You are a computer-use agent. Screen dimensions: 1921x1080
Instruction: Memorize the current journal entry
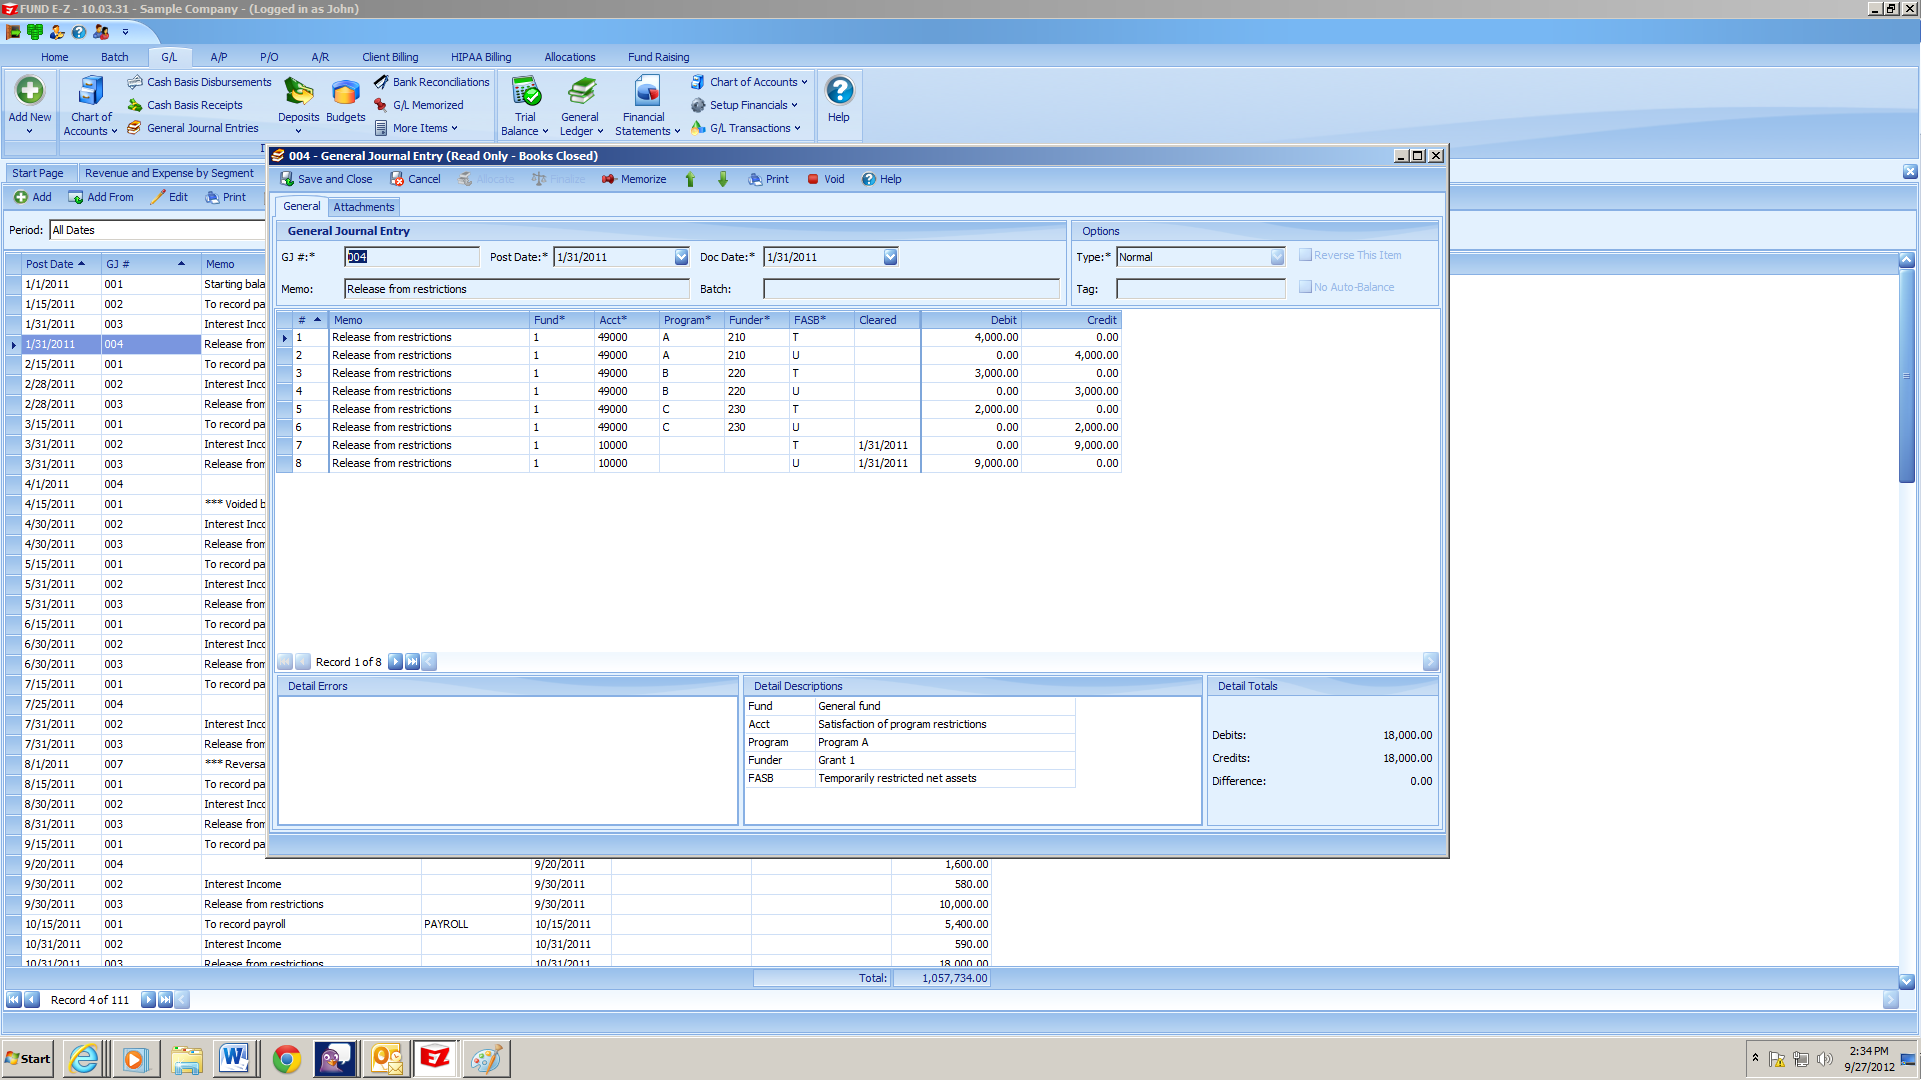coord(634,179)
